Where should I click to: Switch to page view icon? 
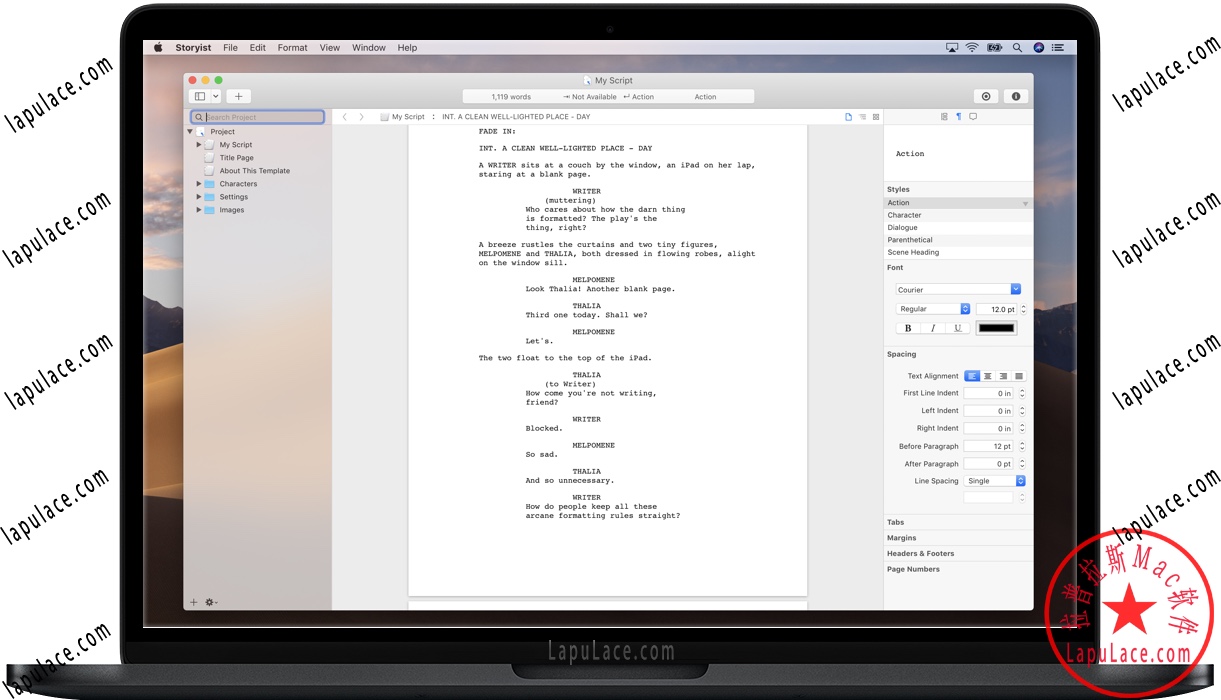tap(849, 117)
